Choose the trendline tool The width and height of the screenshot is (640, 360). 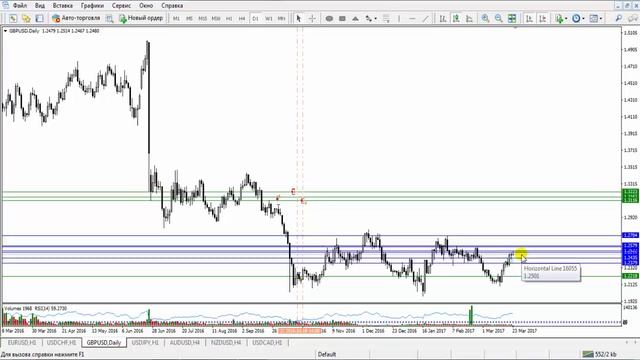[425, 18]
